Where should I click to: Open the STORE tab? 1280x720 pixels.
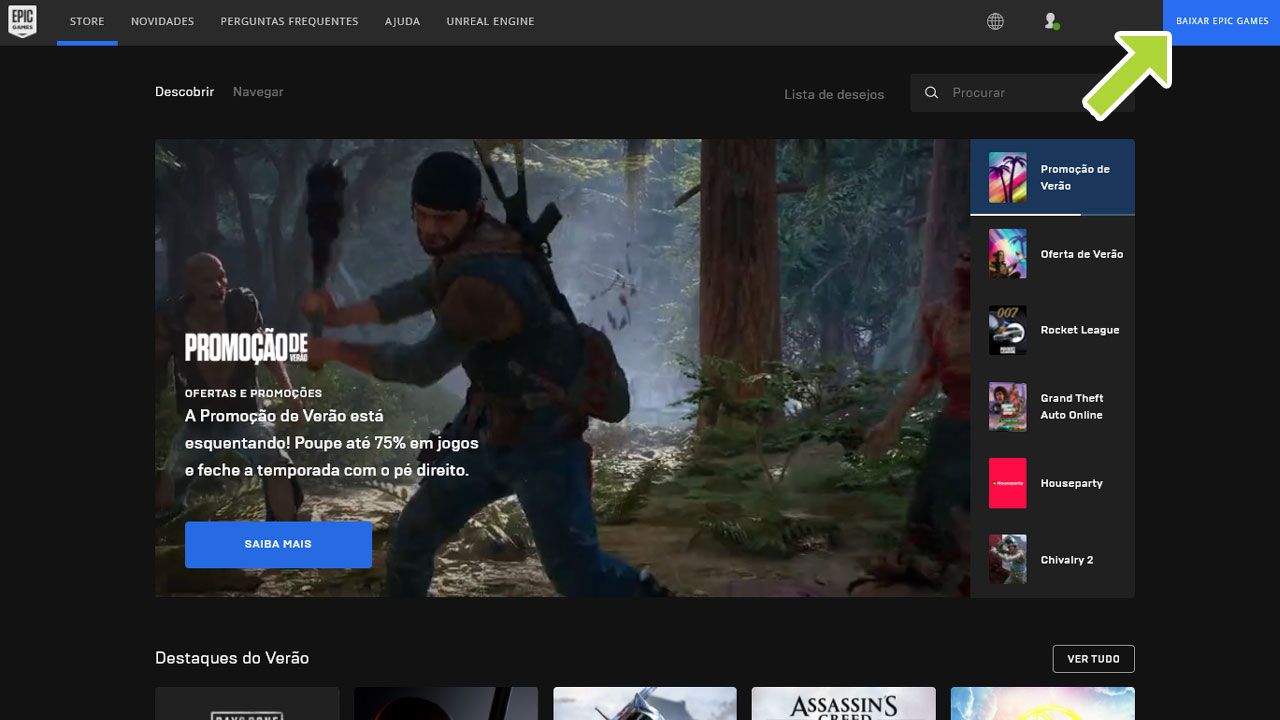point(87,21)
